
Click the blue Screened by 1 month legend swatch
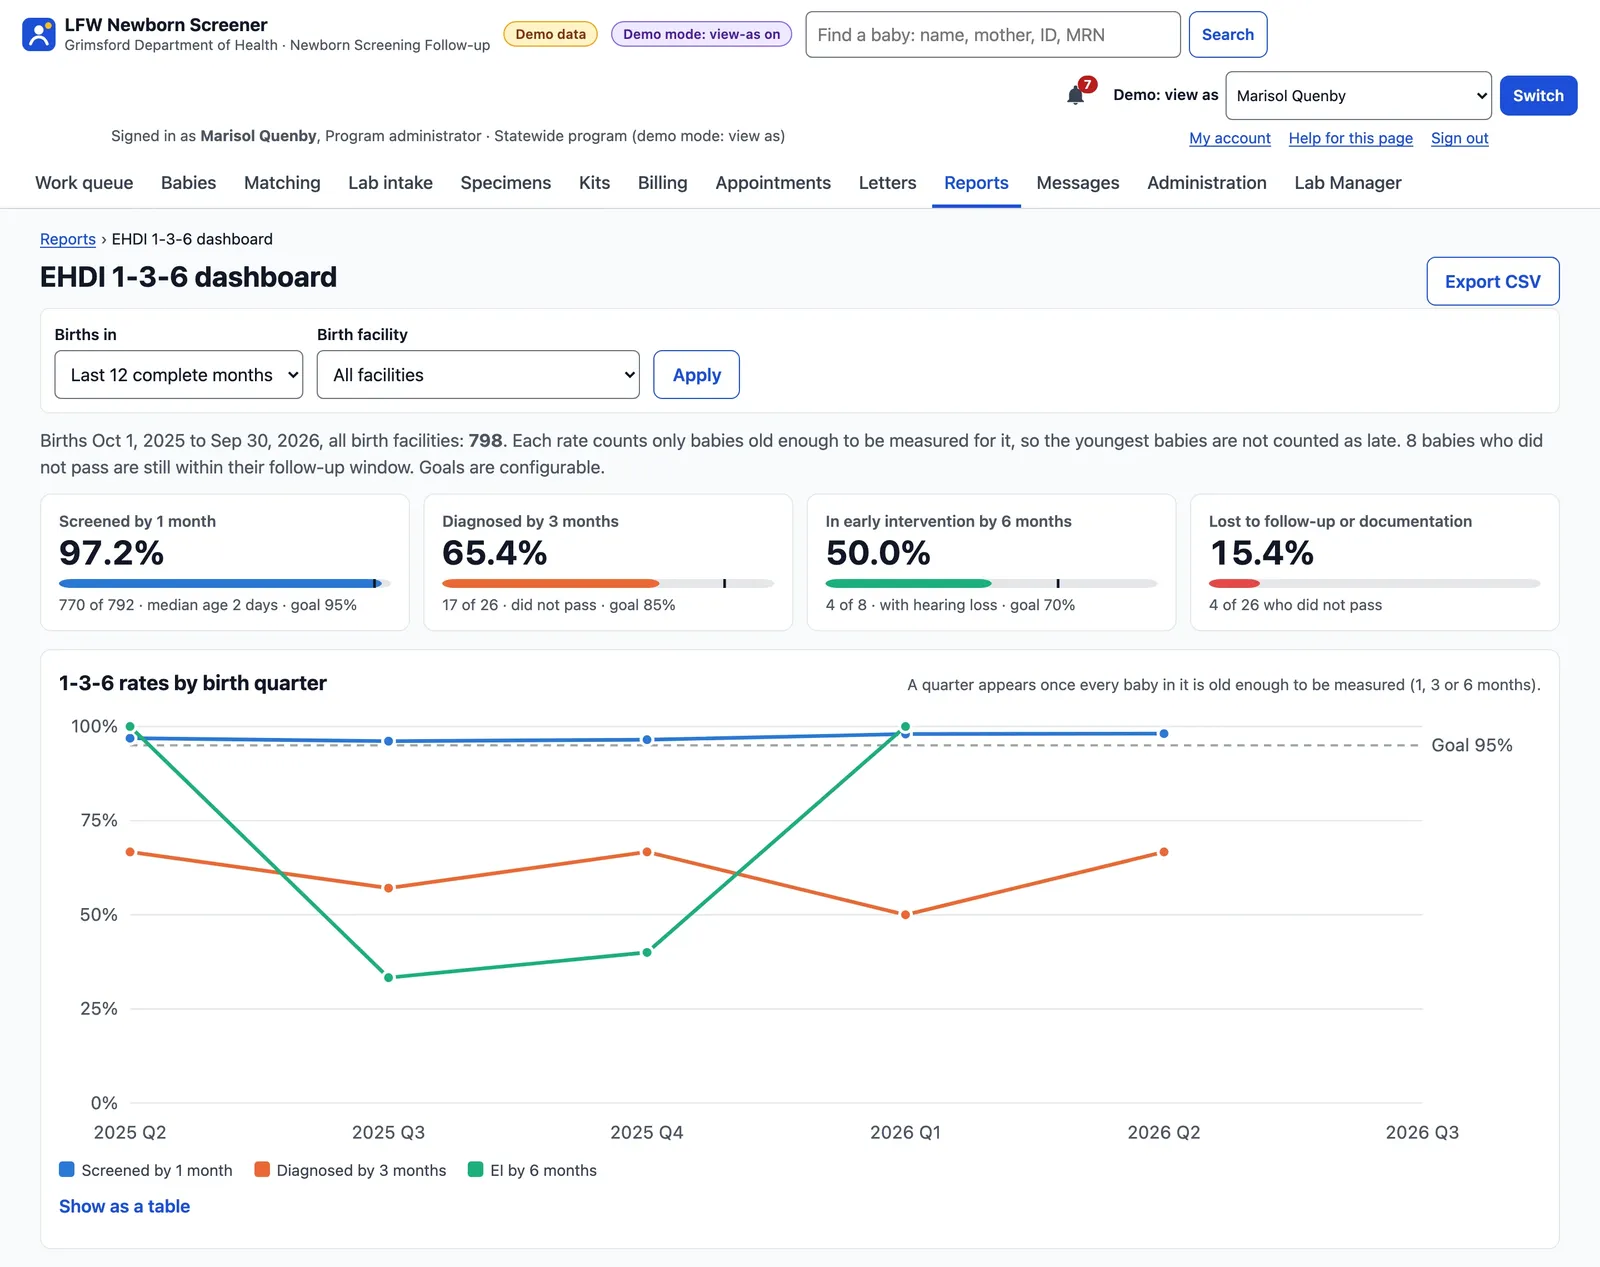point(67,1169)
